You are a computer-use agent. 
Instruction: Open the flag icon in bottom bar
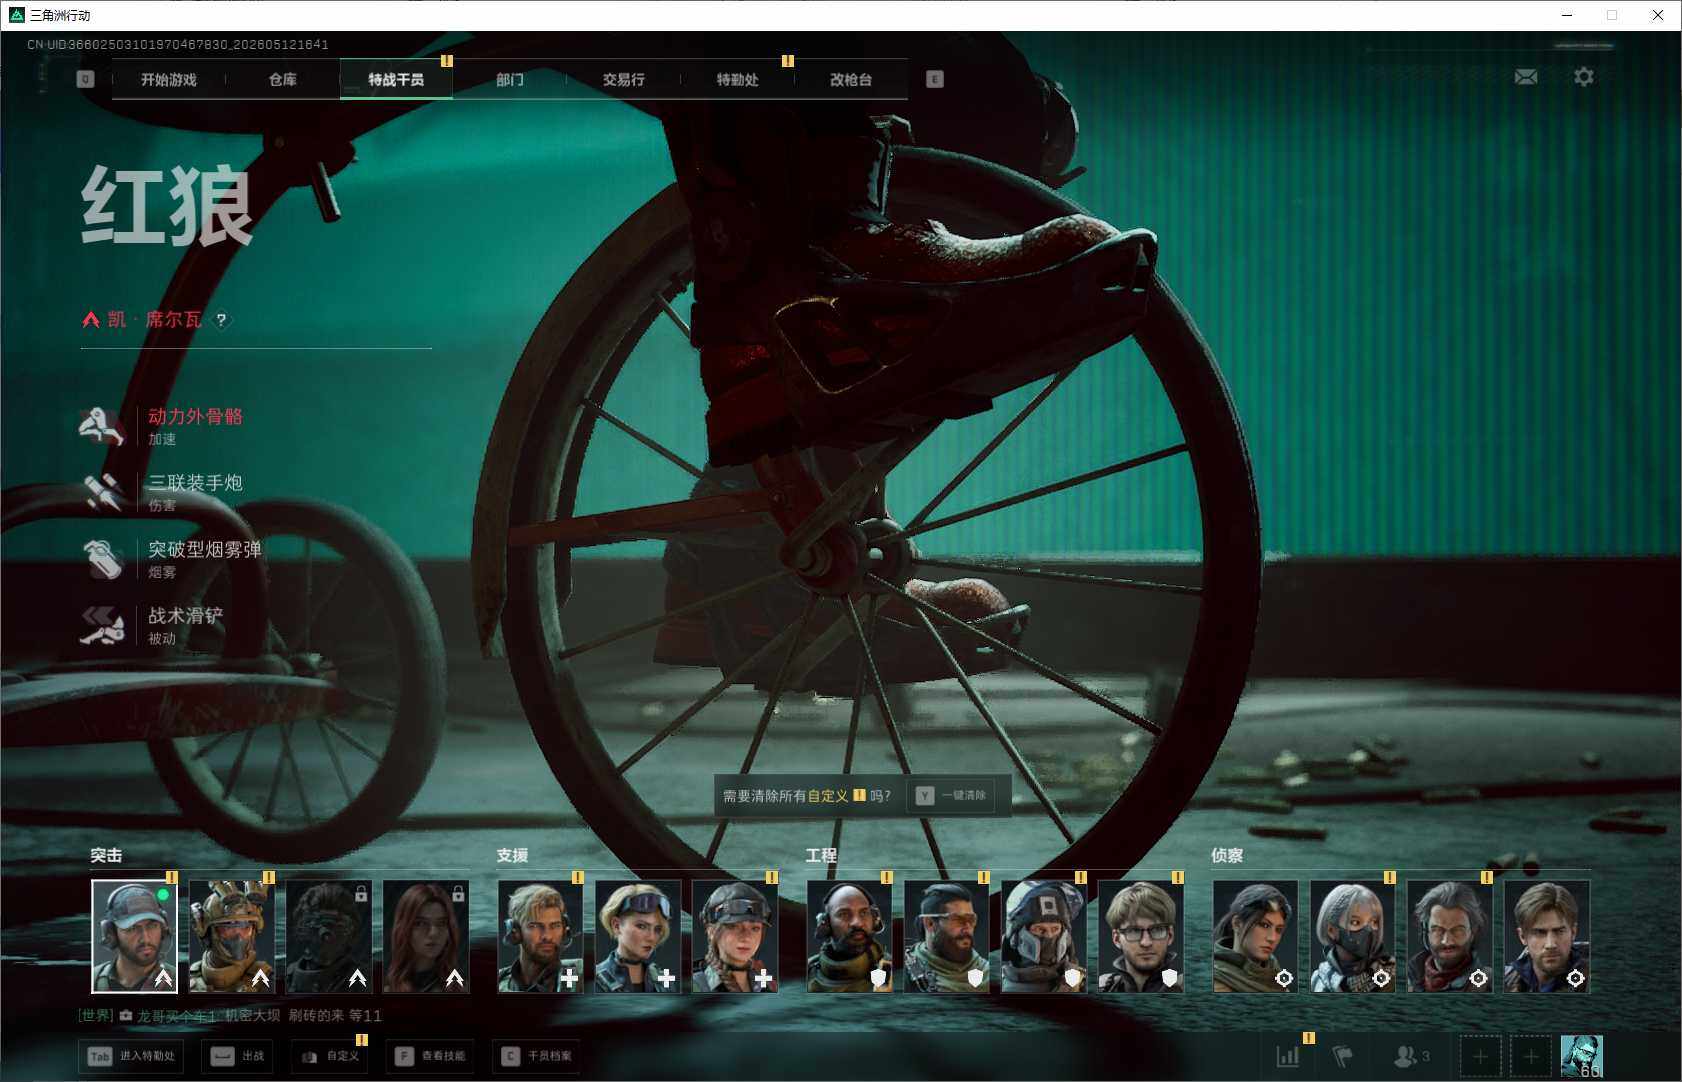coord(1343,1055)
